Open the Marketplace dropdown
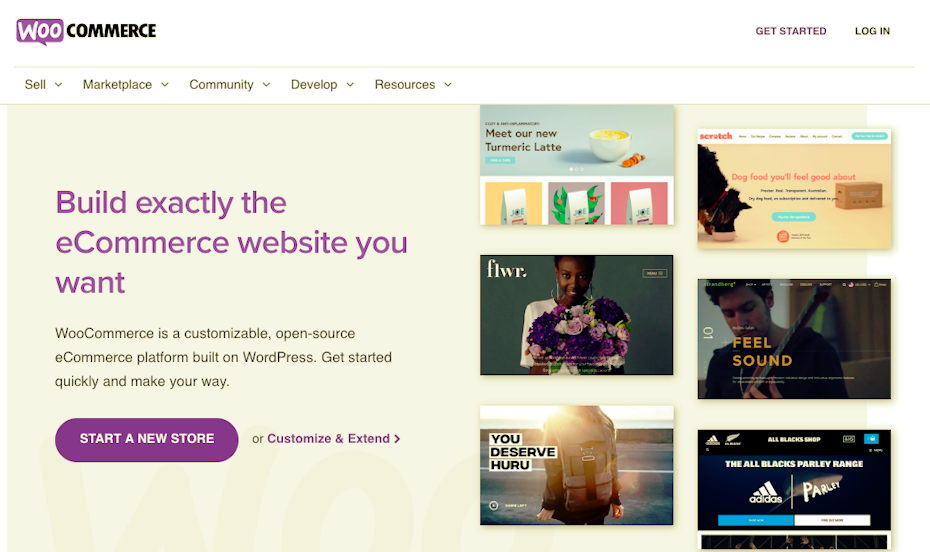The width and height of the screenshot is (930, 552). point(125,85)
